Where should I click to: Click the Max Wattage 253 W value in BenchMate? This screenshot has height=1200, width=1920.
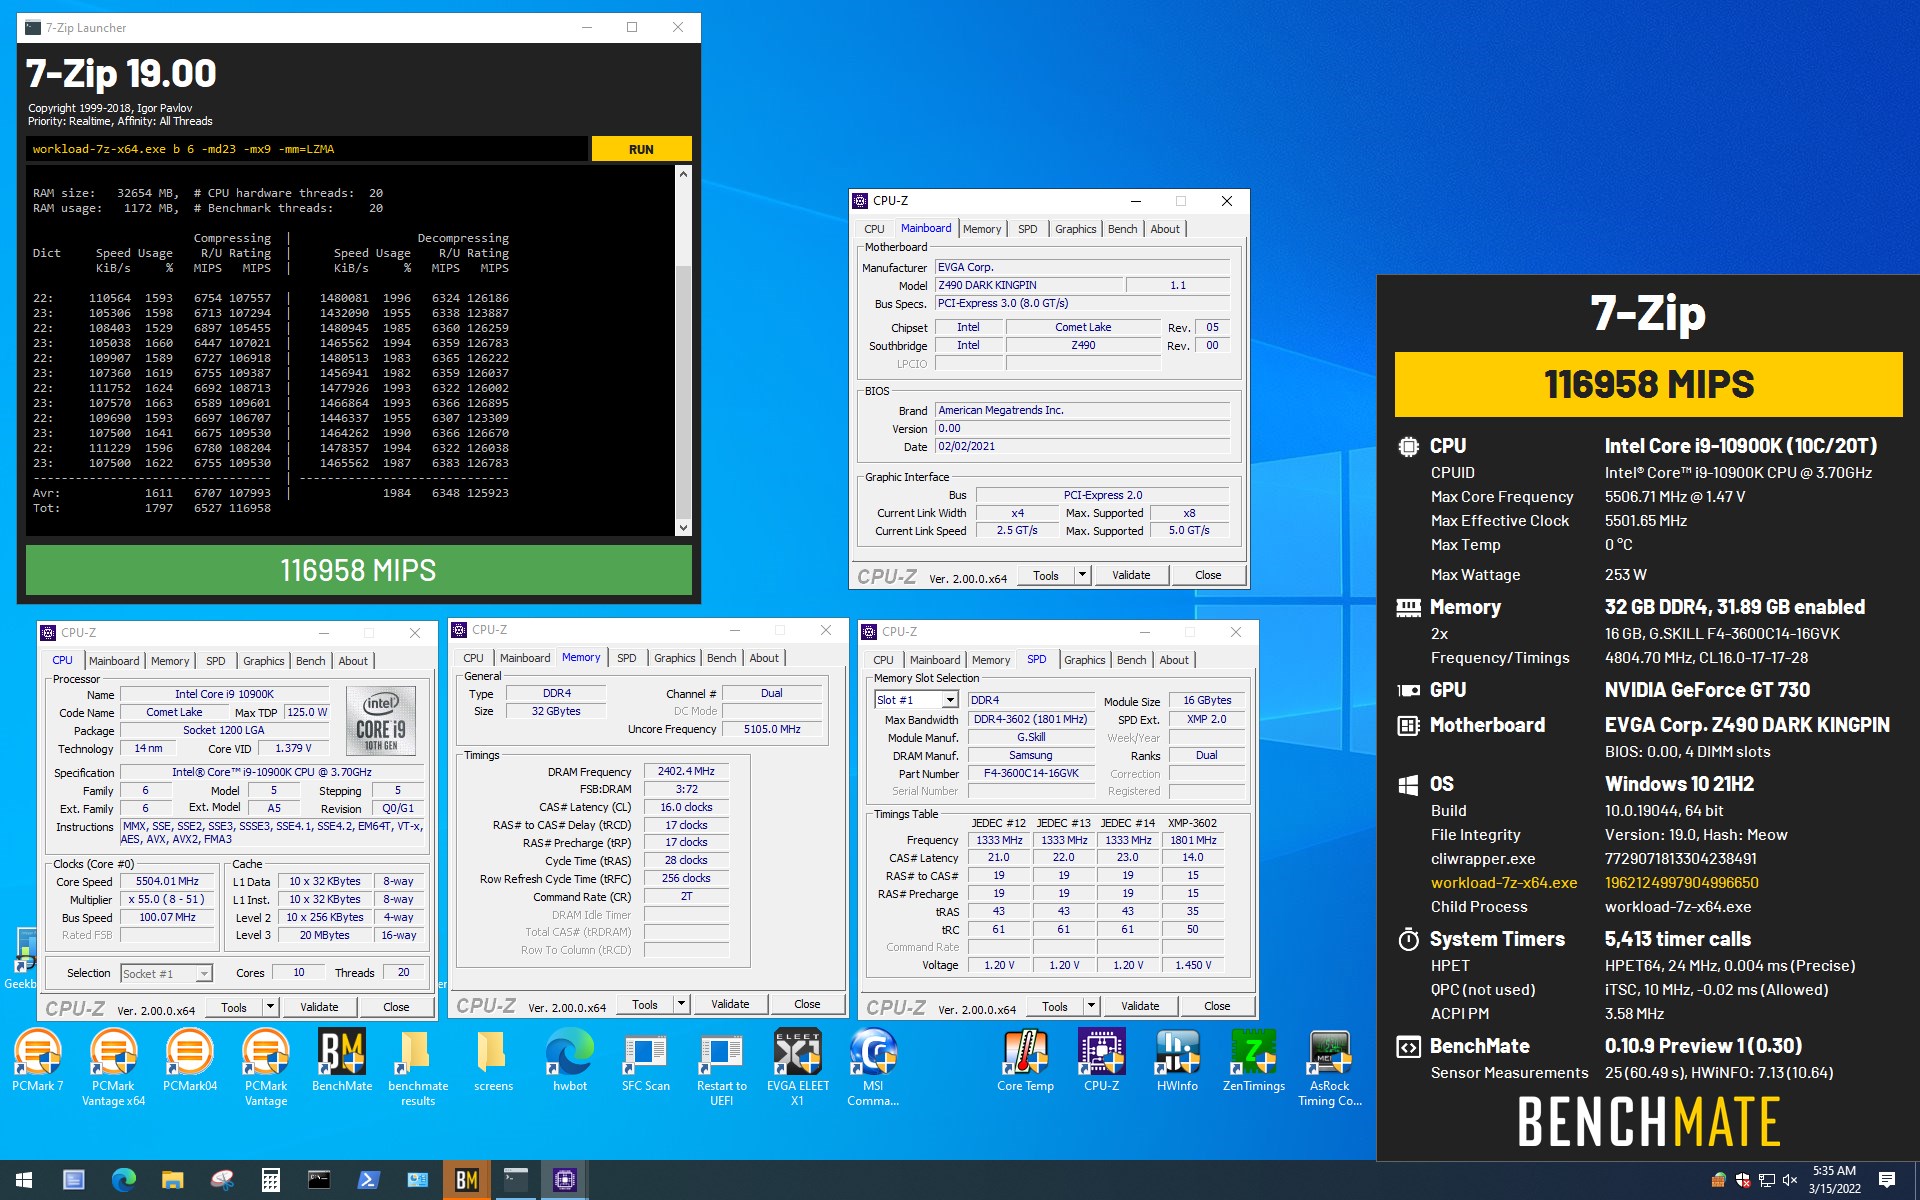pyautogui.click(x=1626, y=575)
